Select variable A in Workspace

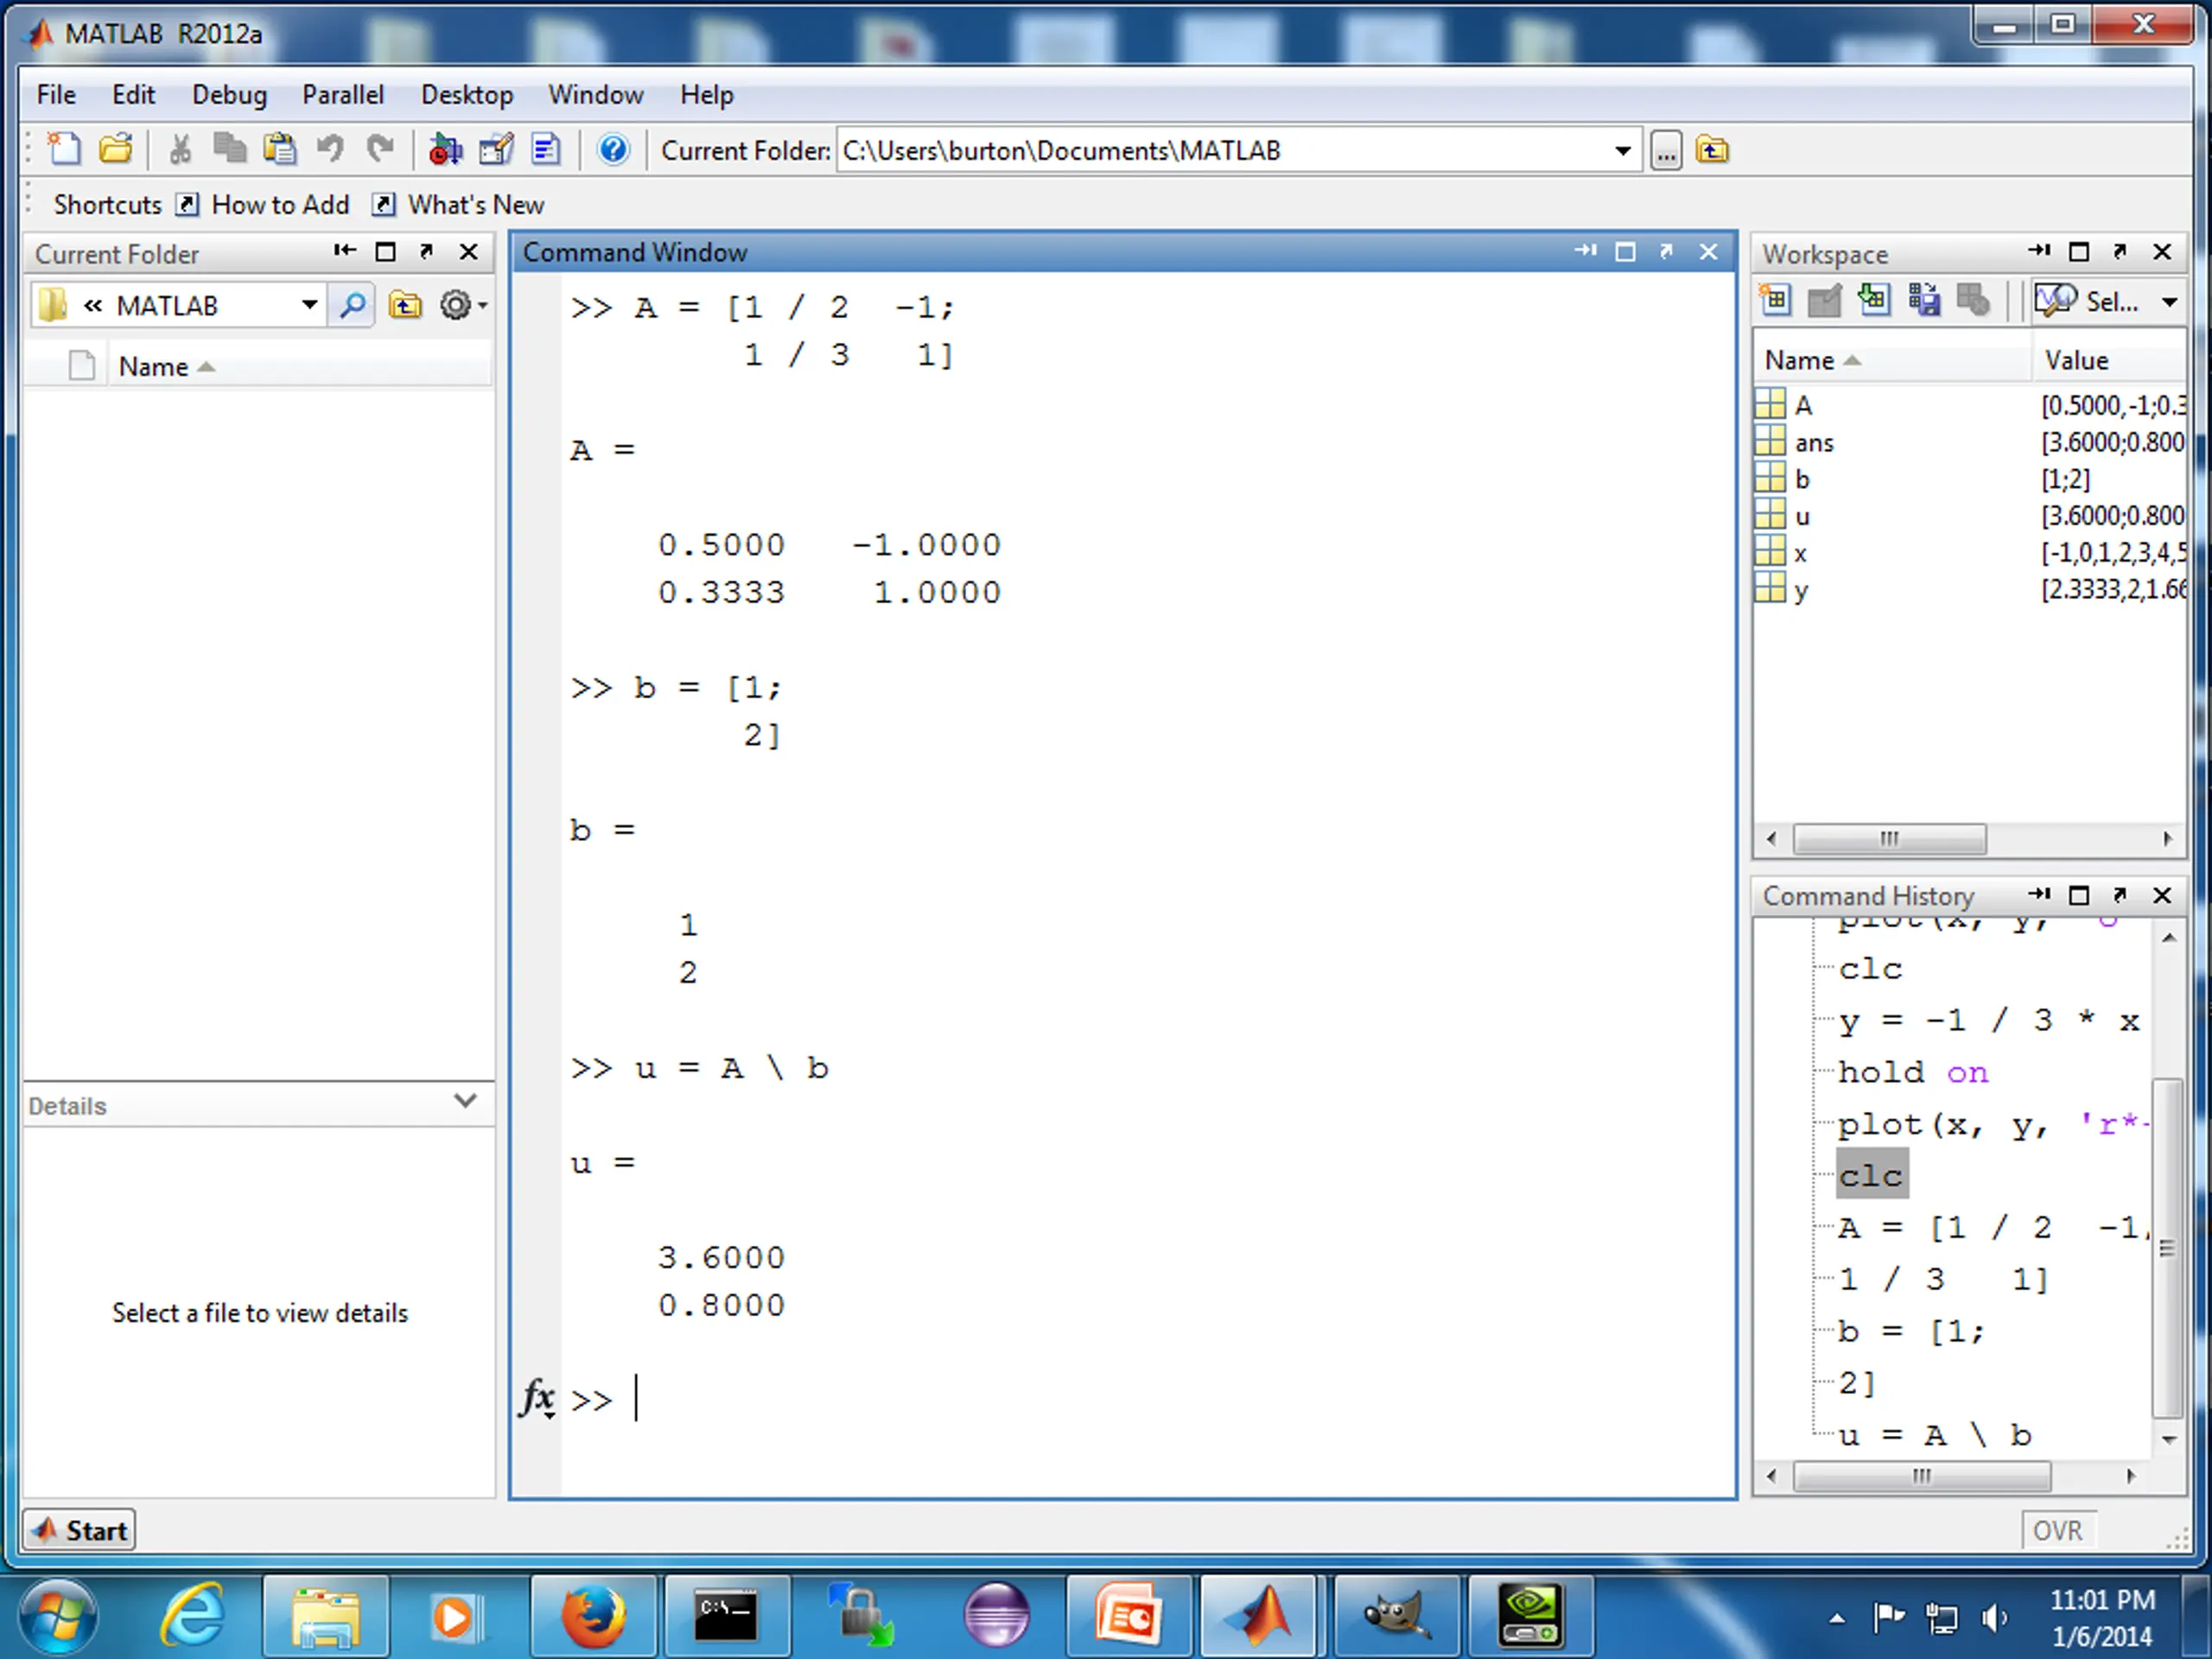point(1970,405)
